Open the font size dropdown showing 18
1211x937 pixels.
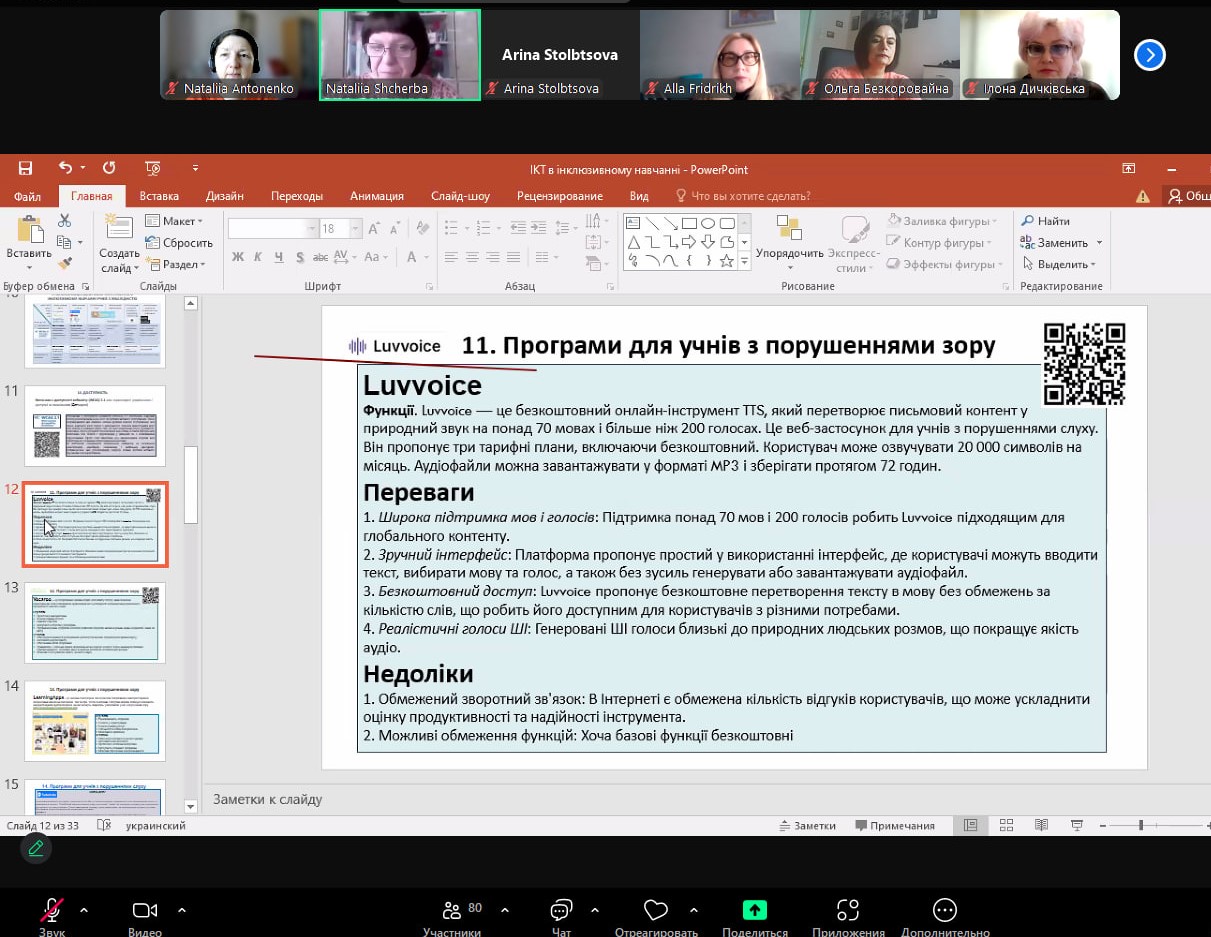click(354, 229)
